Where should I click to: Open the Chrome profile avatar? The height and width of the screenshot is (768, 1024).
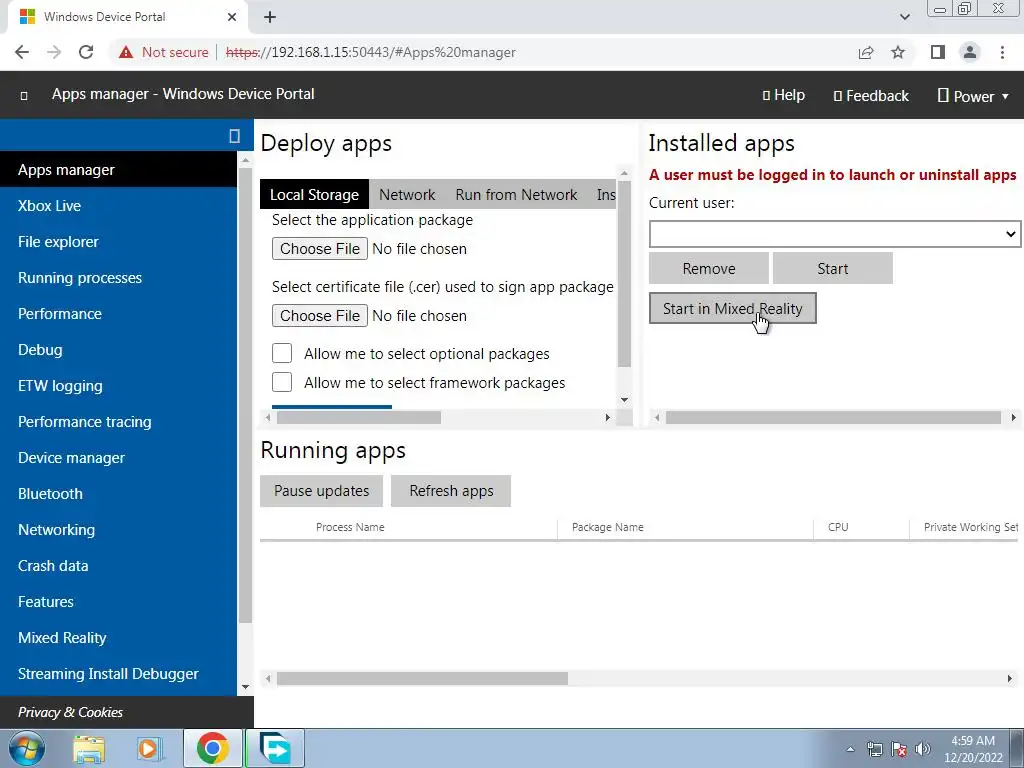pos(970,52)
